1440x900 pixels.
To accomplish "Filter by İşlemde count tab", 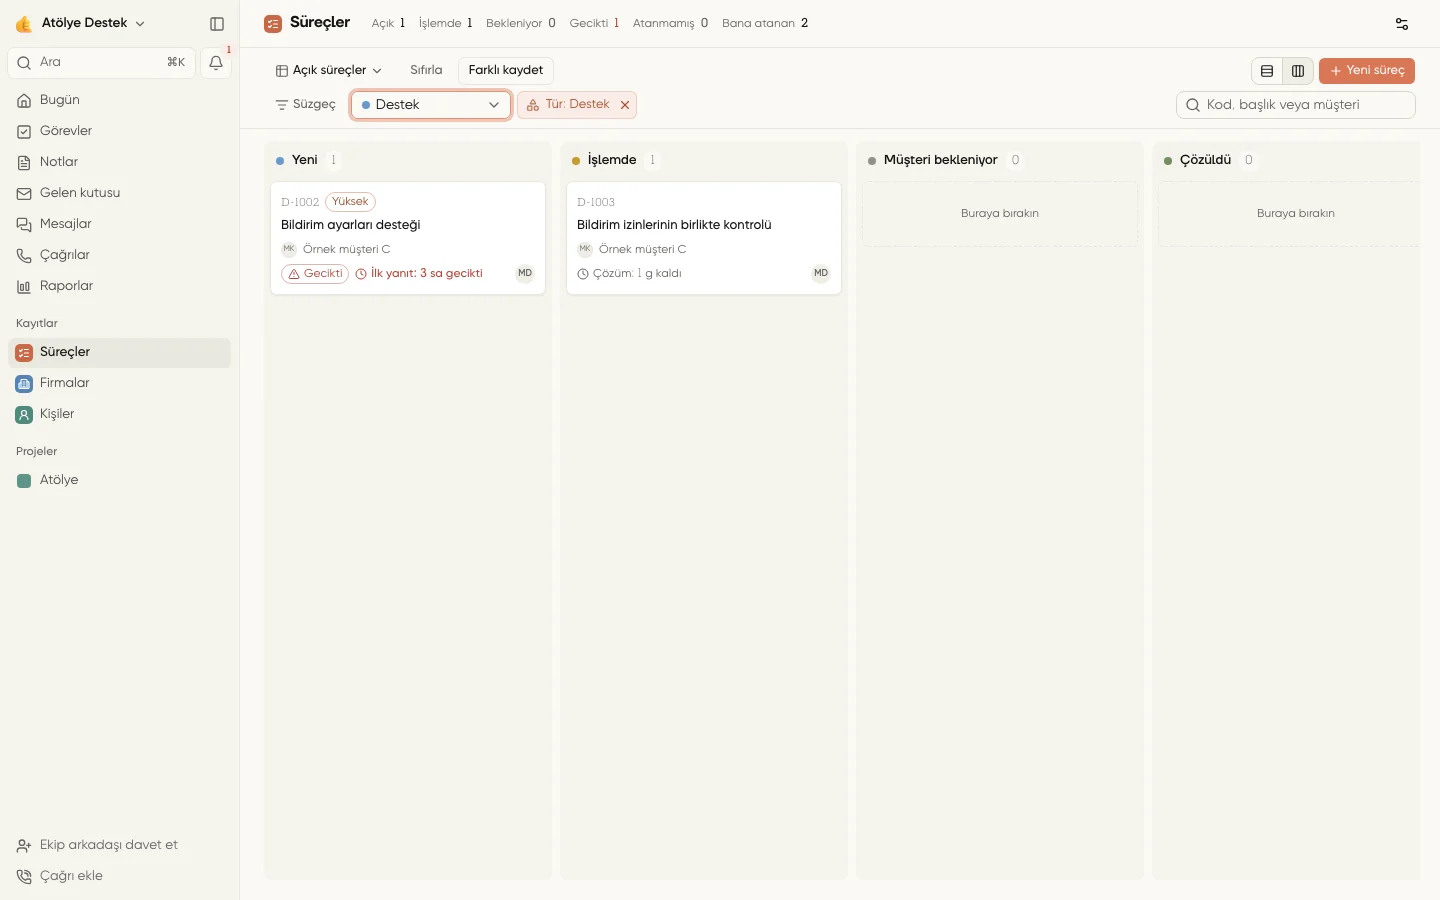I will [445, 23].
